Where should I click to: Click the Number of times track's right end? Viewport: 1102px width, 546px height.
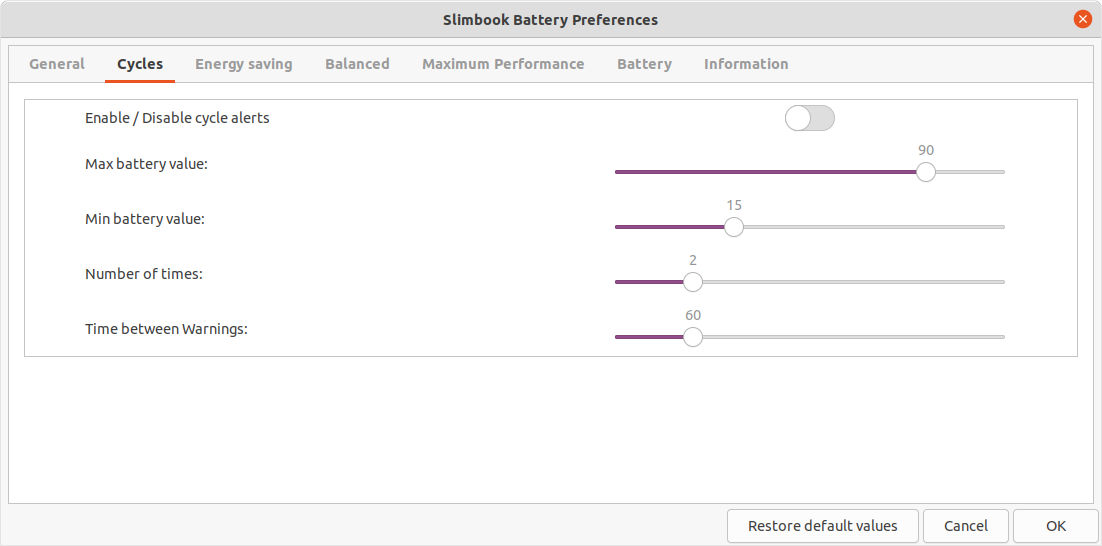[1000, 282]
